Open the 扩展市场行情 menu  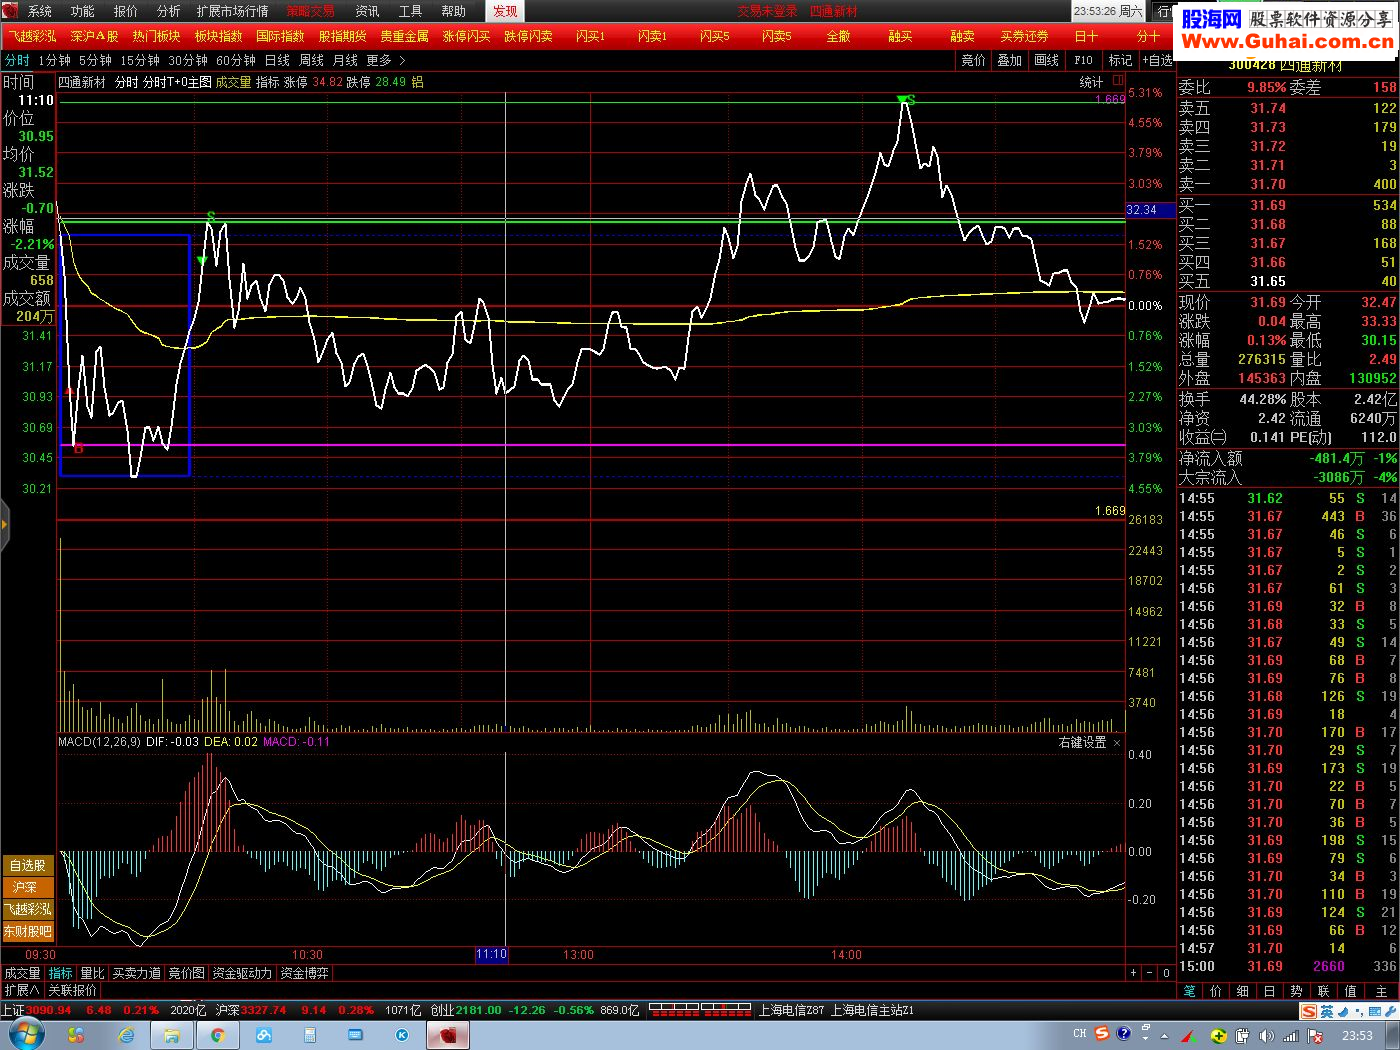pyautogui.click(x=233, y=11)
